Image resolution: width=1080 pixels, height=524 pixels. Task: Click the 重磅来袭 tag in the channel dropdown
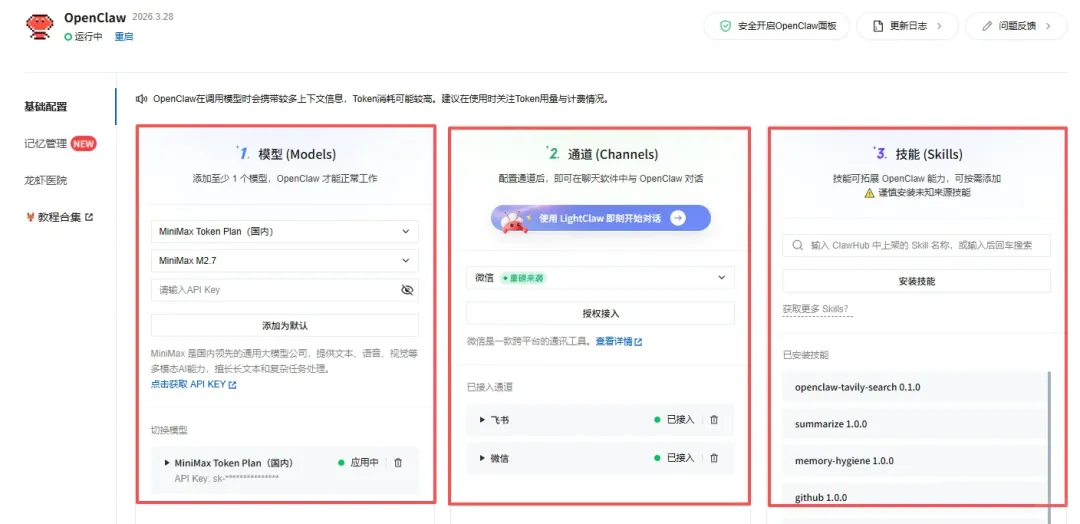pyautogui.click(x=523, y=277)
